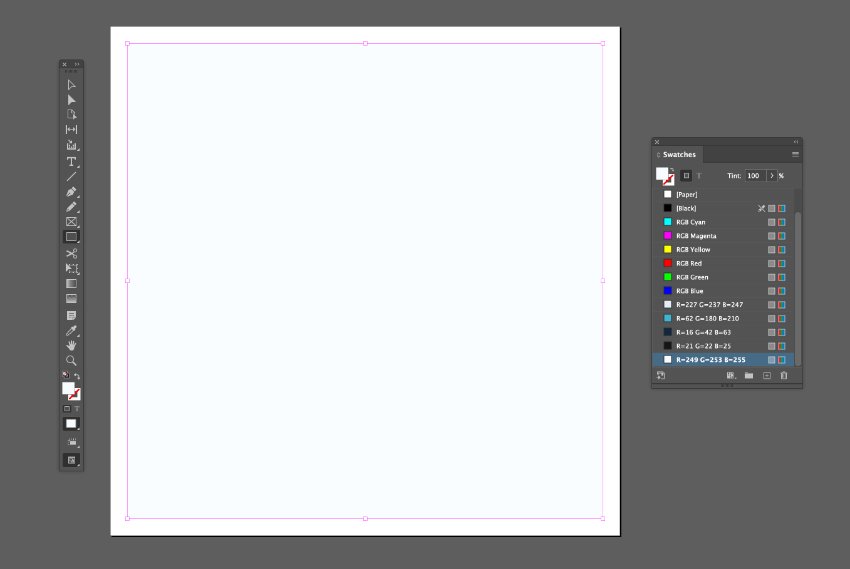Select the RGB Red swatch
The width and height of the screenshot is (850, 569).
(x=724, y=263)
